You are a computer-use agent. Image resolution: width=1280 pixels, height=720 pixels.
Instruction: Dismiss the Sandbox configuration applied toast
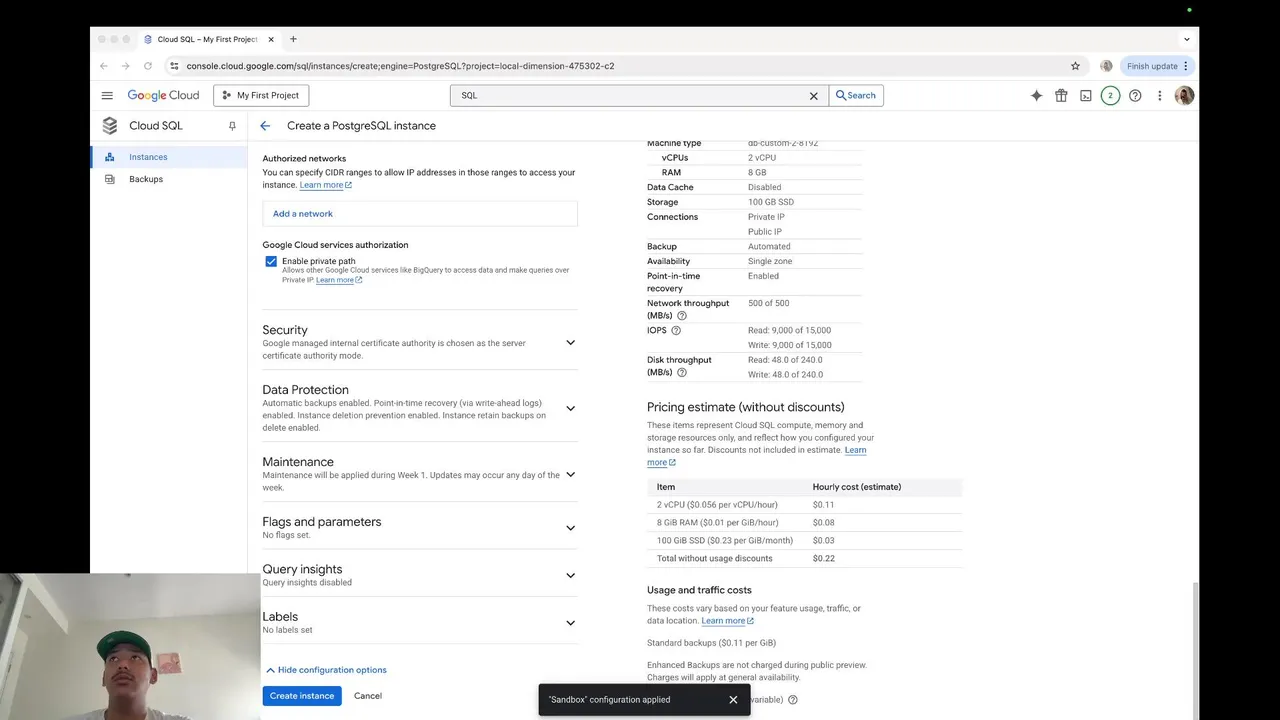coord(733,700)
